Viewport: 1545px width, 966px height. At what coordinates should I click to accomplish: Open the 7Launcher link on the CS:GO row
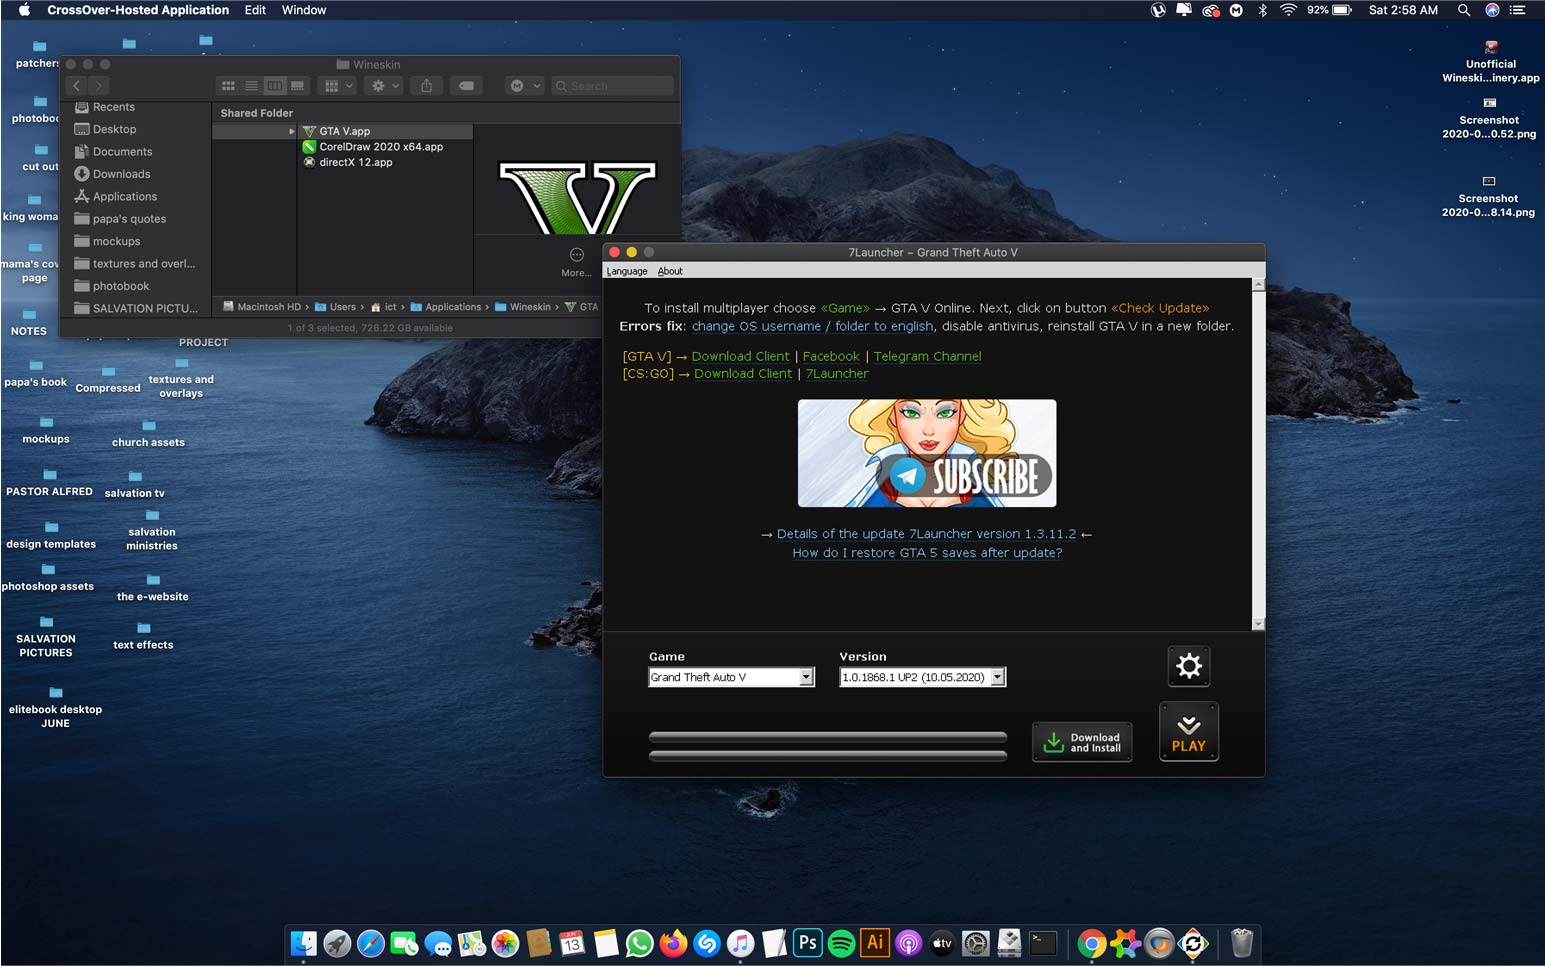837,374
